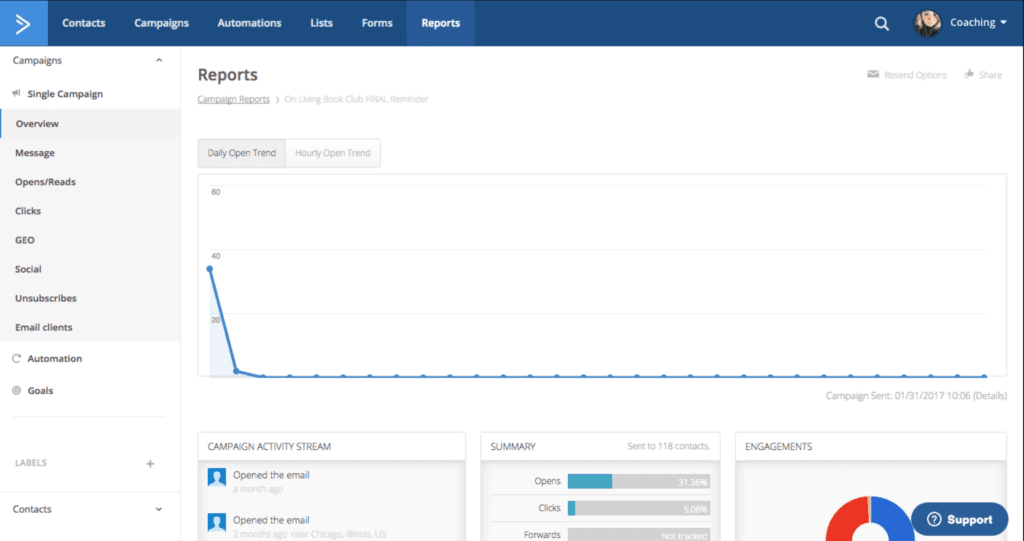Click the engagements donut chart
This screenshot has width=1024, height=541.
coord(870,519)
